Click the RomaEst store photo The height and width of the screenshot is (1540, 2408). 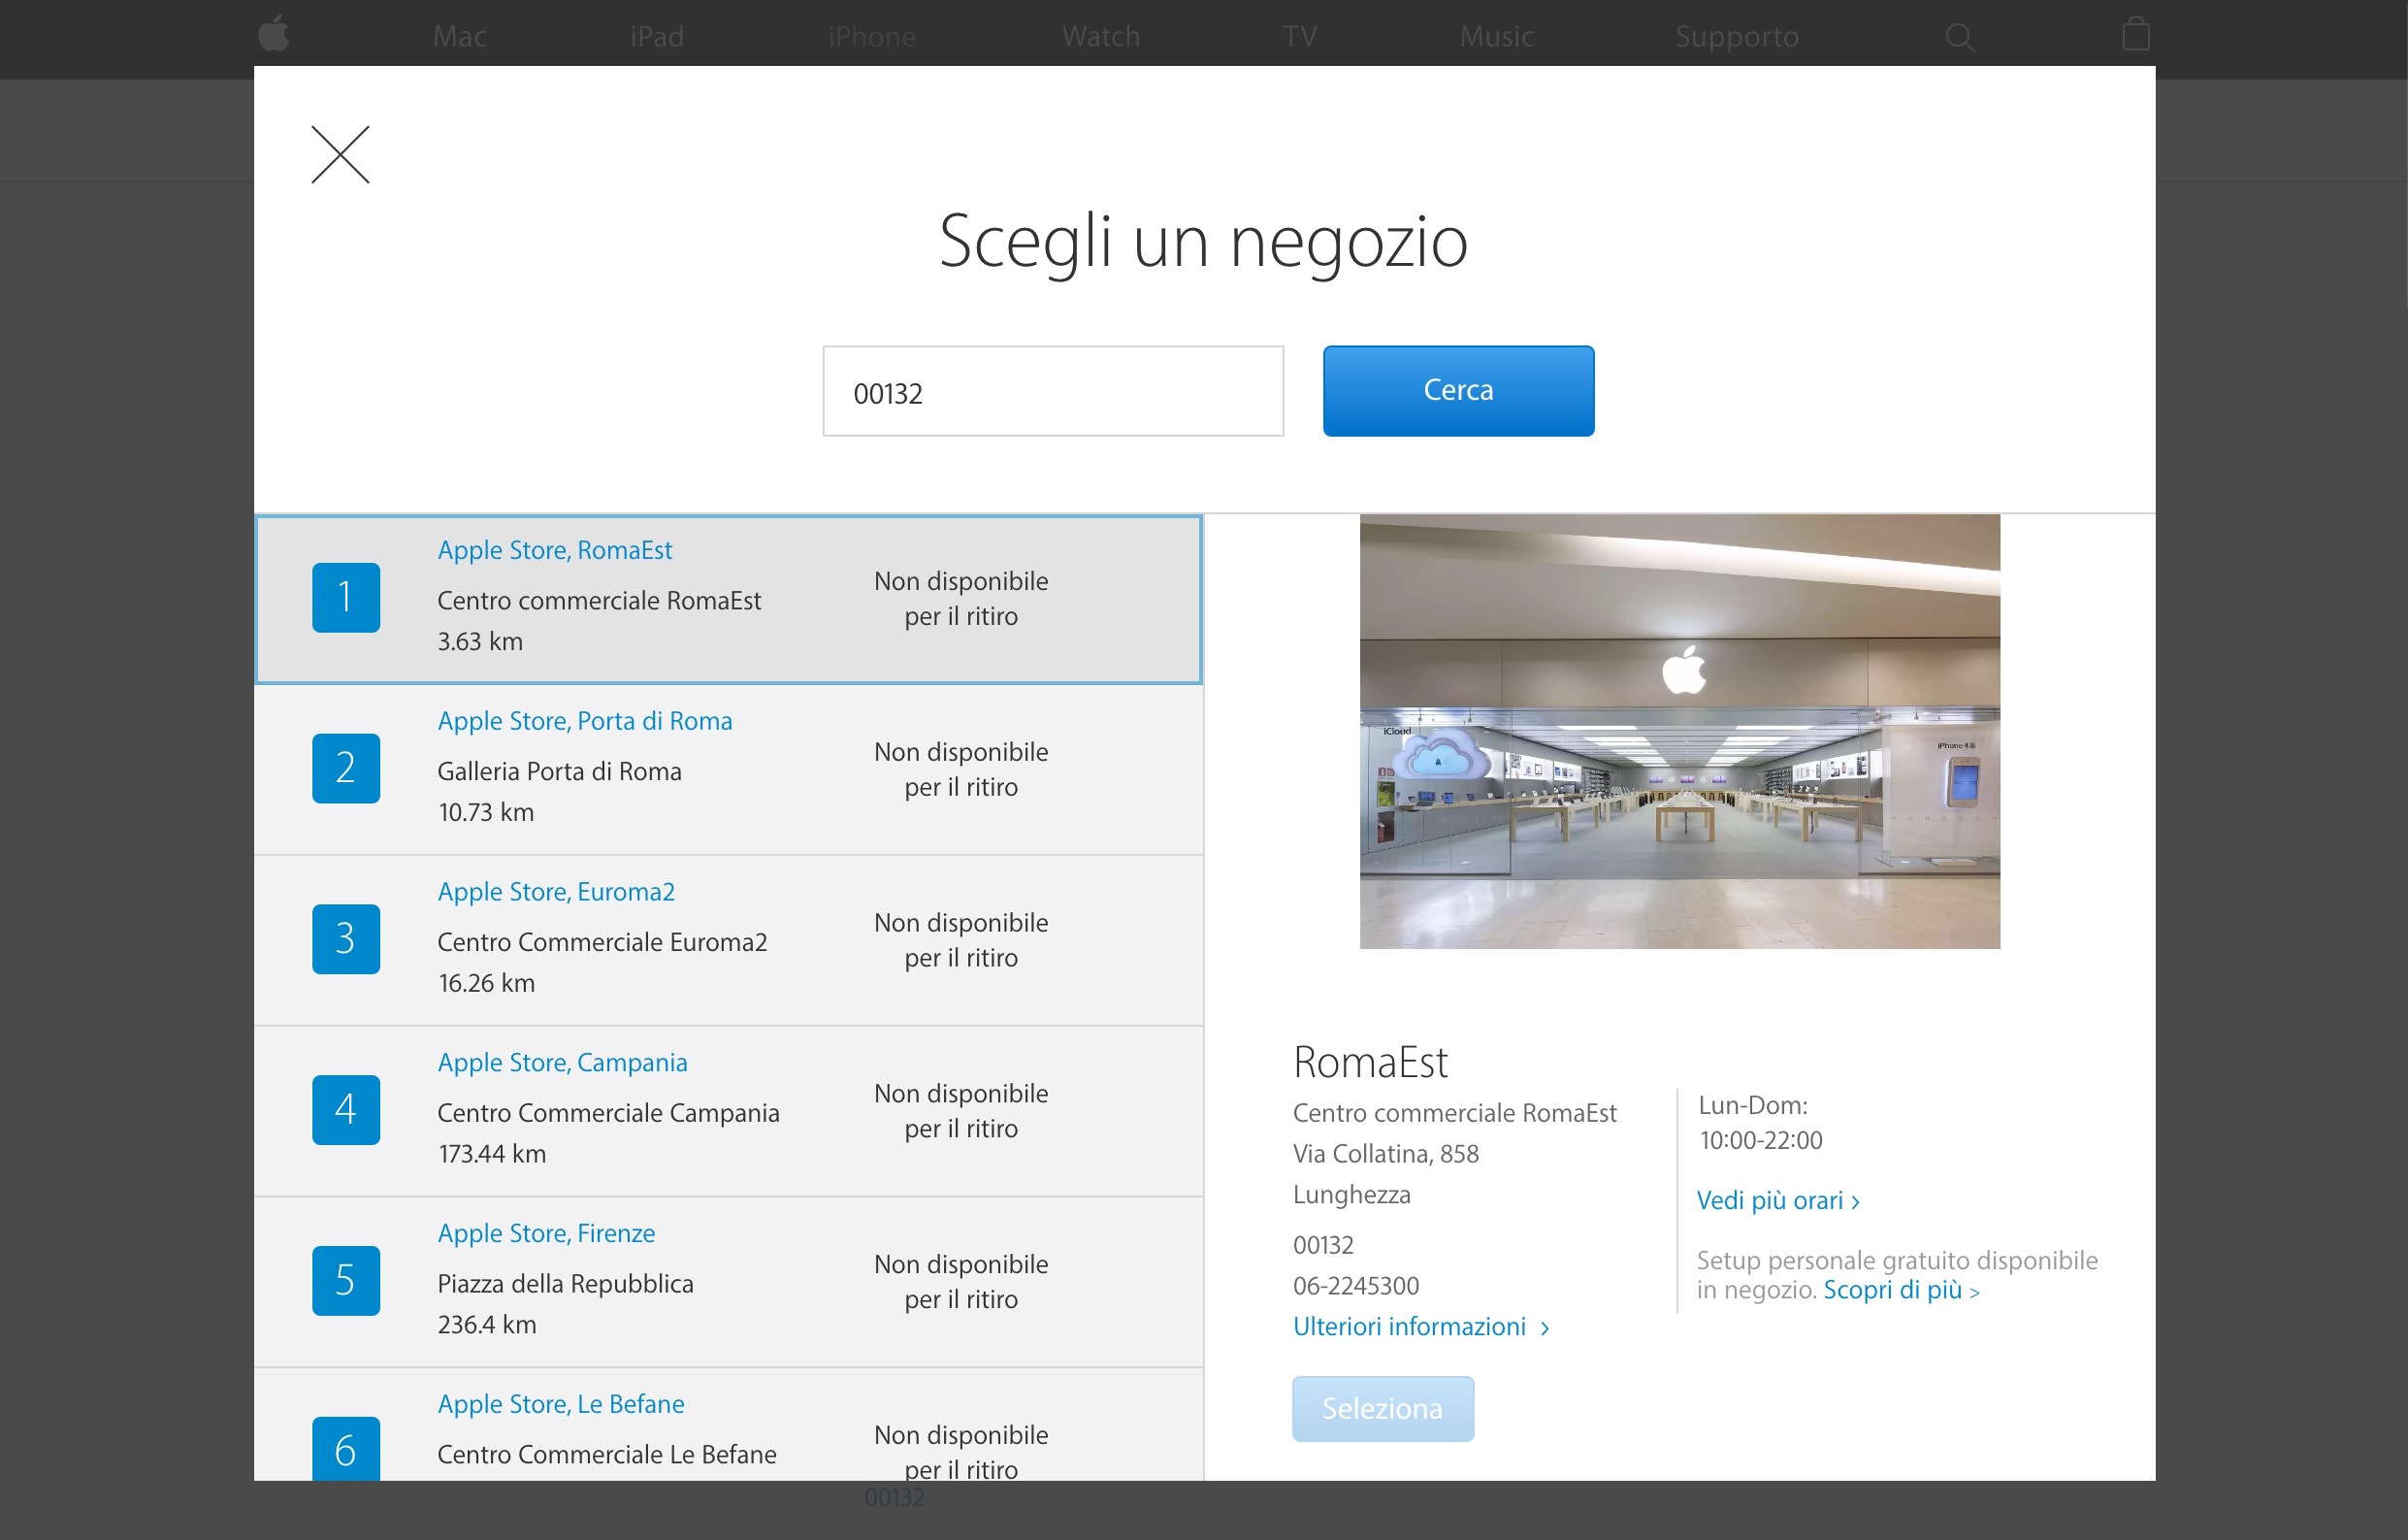click(1679, 731)
